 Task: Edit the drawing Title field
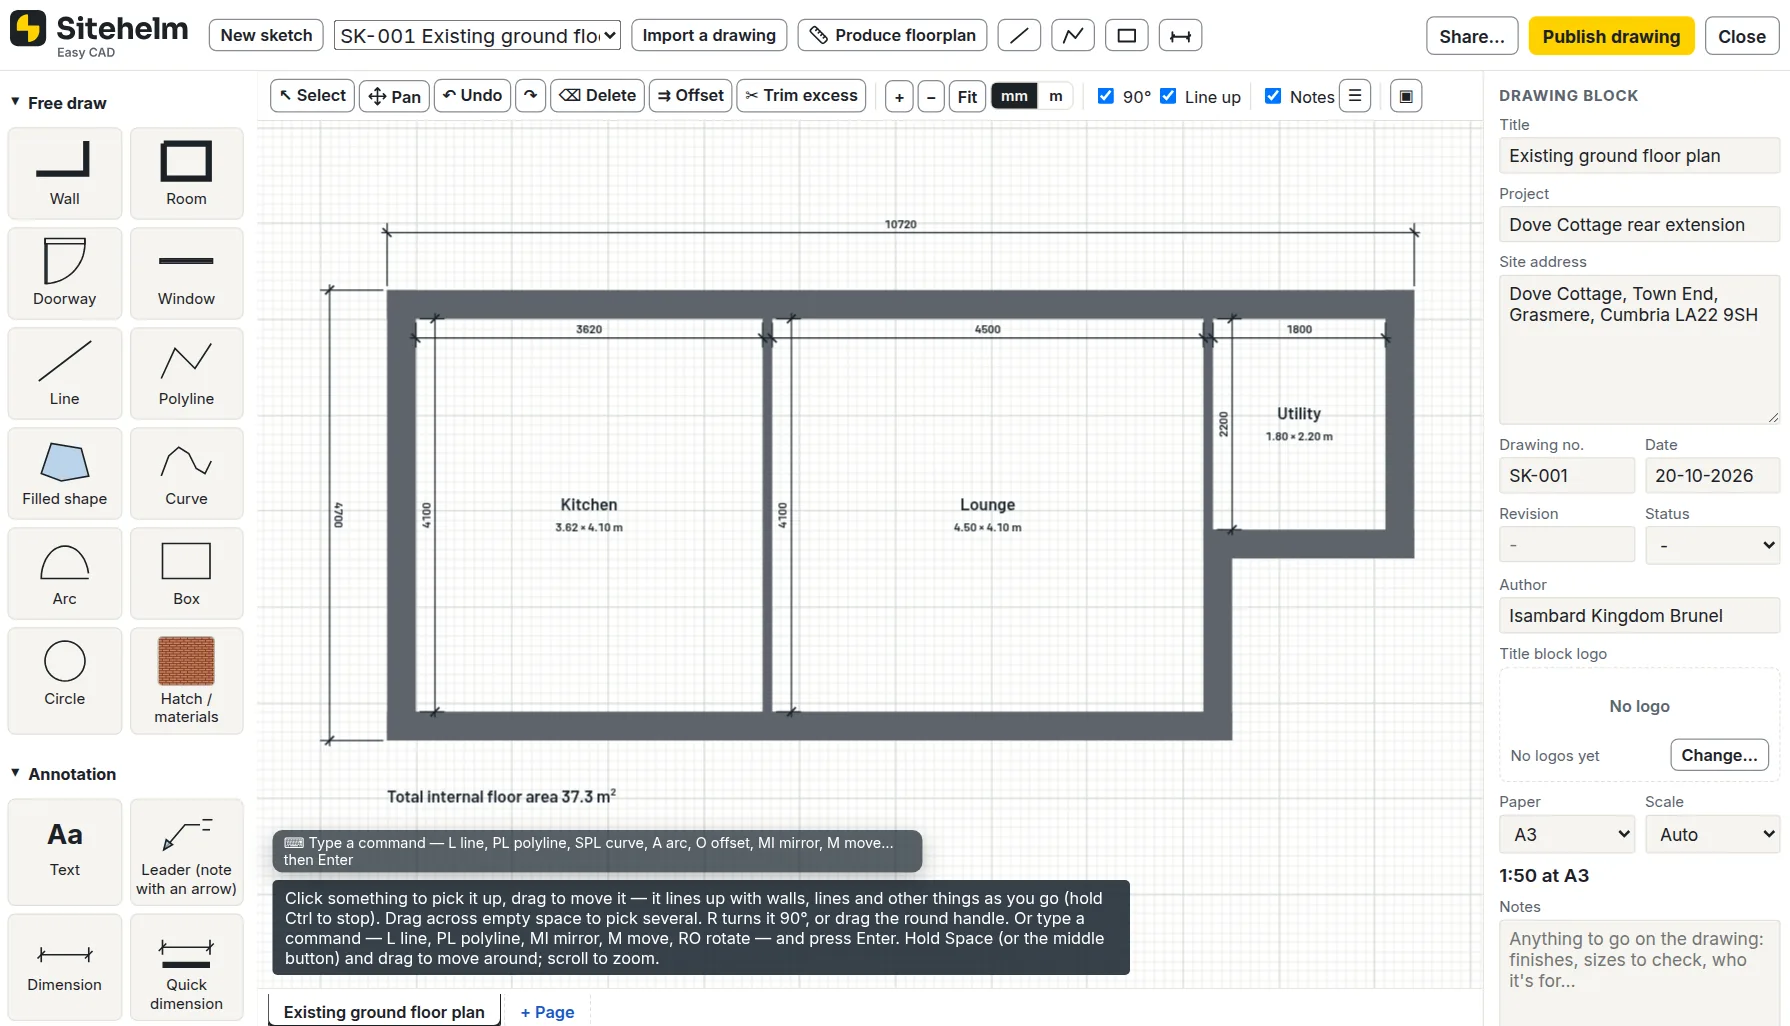click(1639, 156)
